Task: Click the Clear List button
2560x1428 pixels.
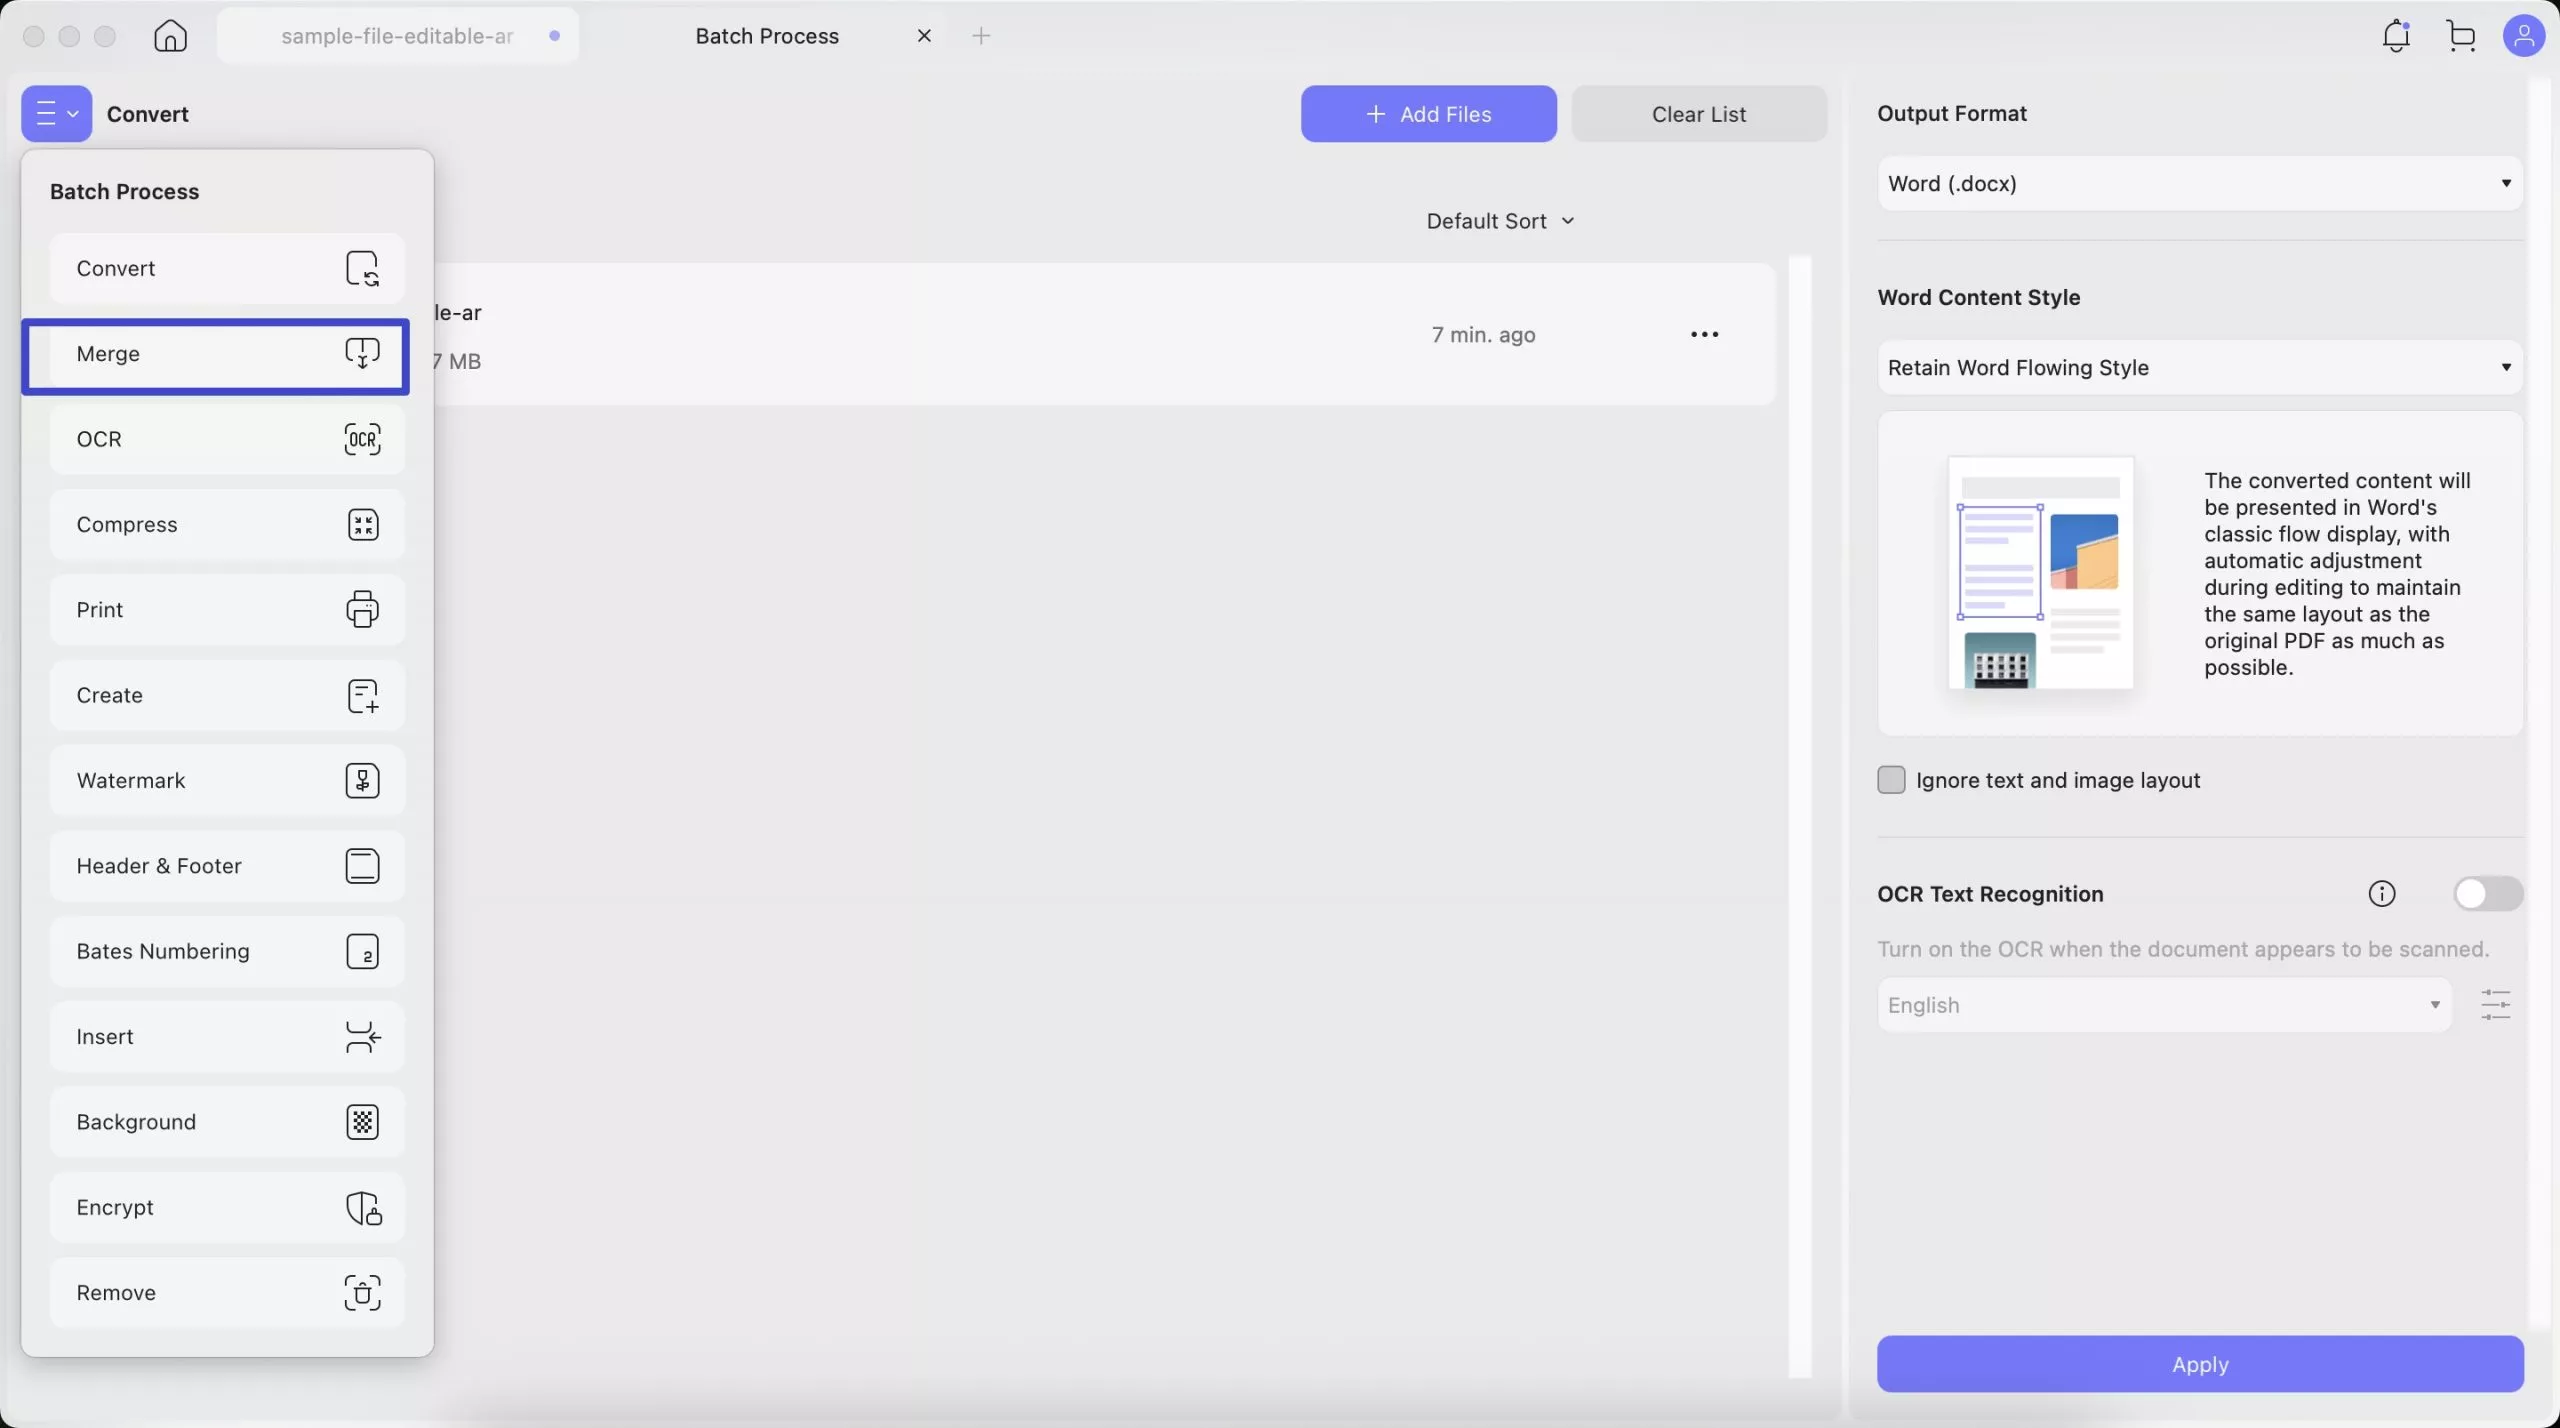Action: click(1699, 114)
